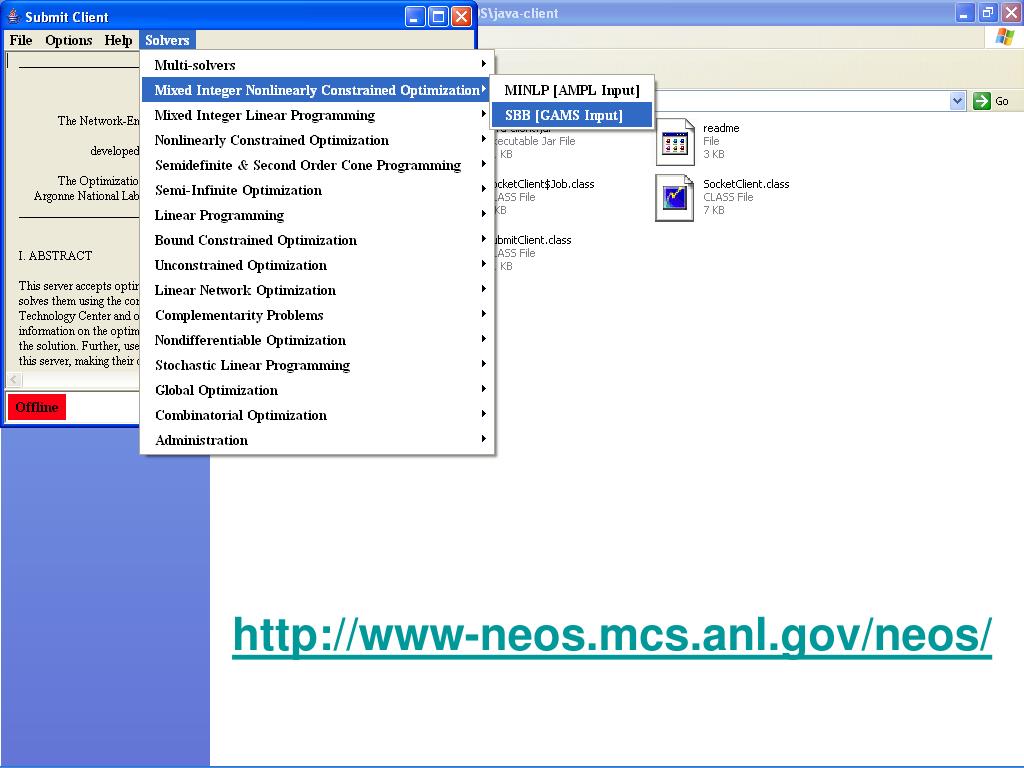
Task: Click the Go button in Explorer
Action: [x=992, y=101]
